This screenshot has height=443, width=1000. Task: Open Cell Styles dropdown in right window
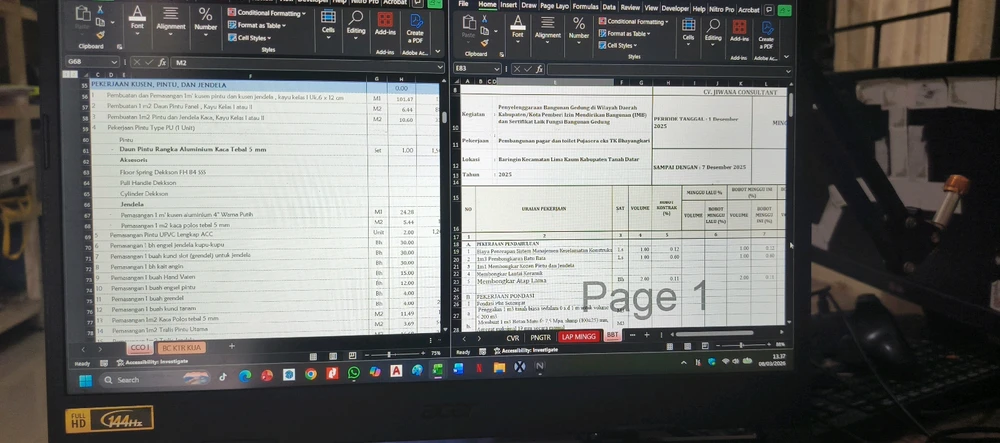(621, 45)
